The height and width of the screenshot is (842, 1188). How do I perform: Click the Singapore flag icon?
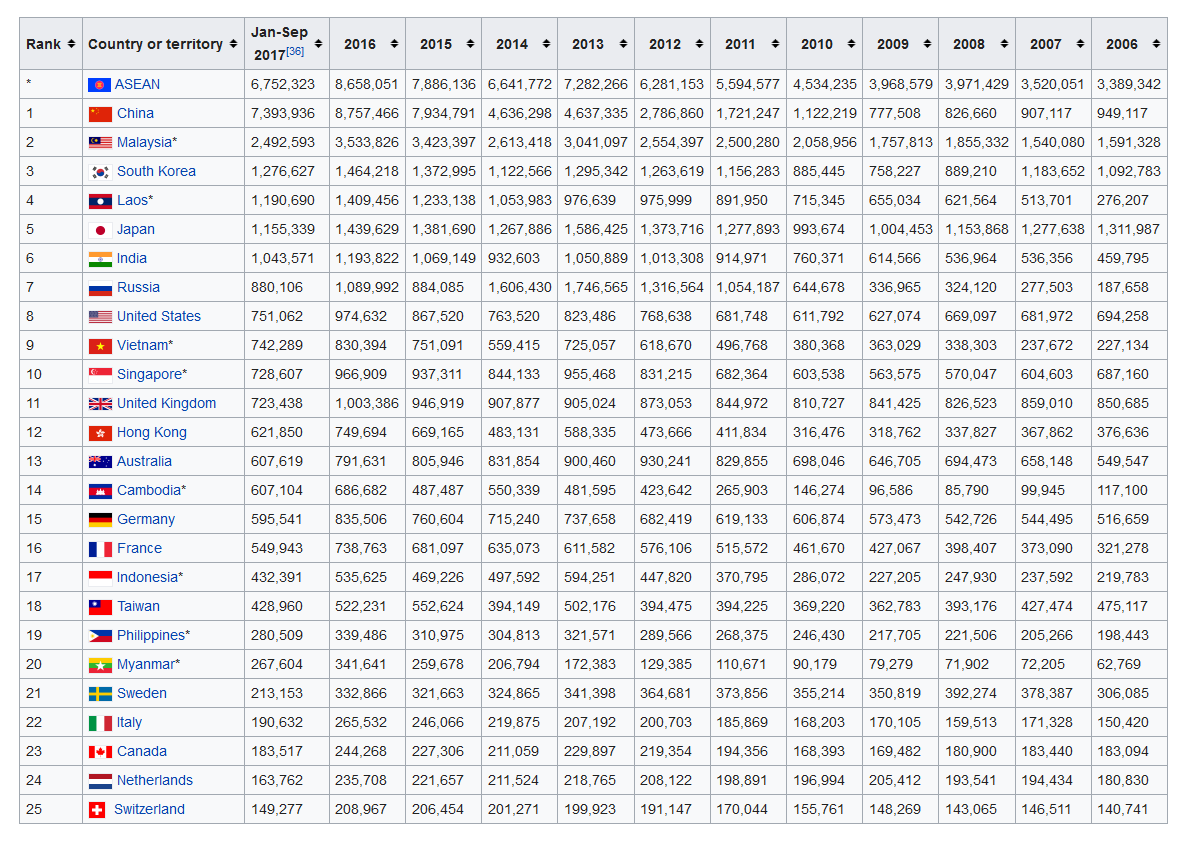pos(100,375)
